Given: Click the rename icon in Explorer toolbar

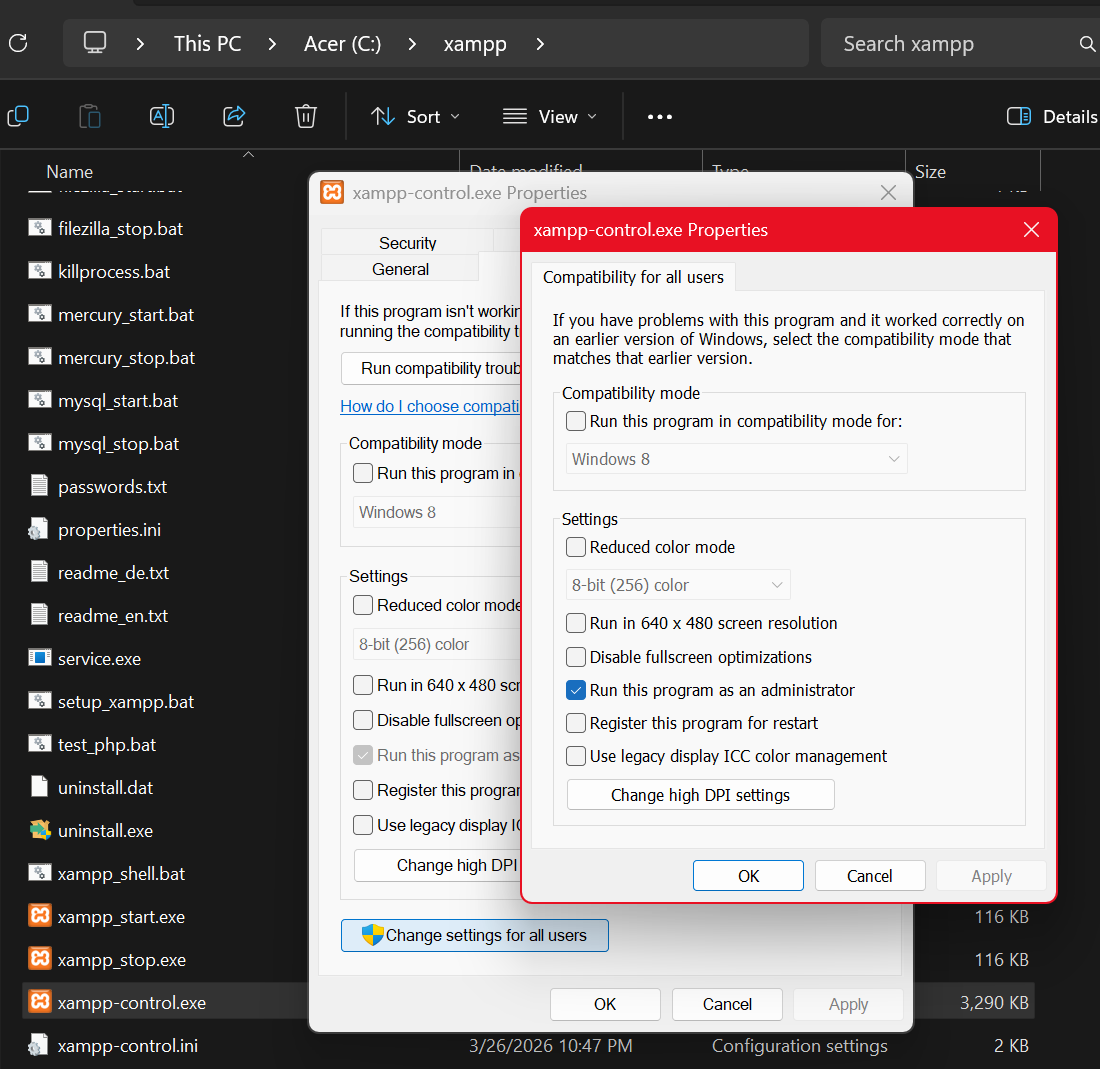Looking at the screenshot, I should click(x=162, y=116).
